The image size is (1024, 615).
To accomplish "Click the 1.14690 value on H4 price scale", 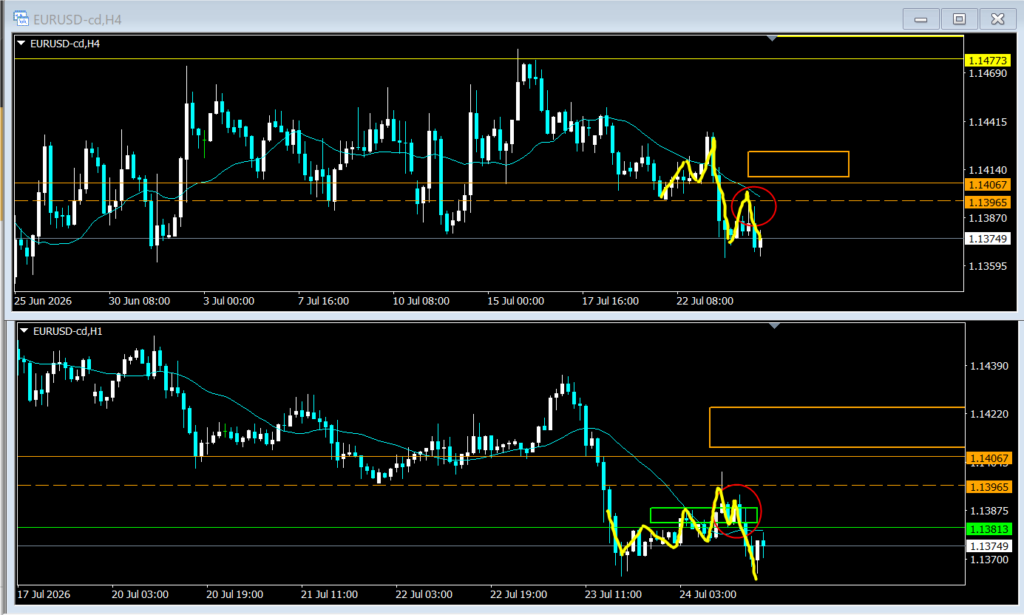I will click(x=987, y=73).
